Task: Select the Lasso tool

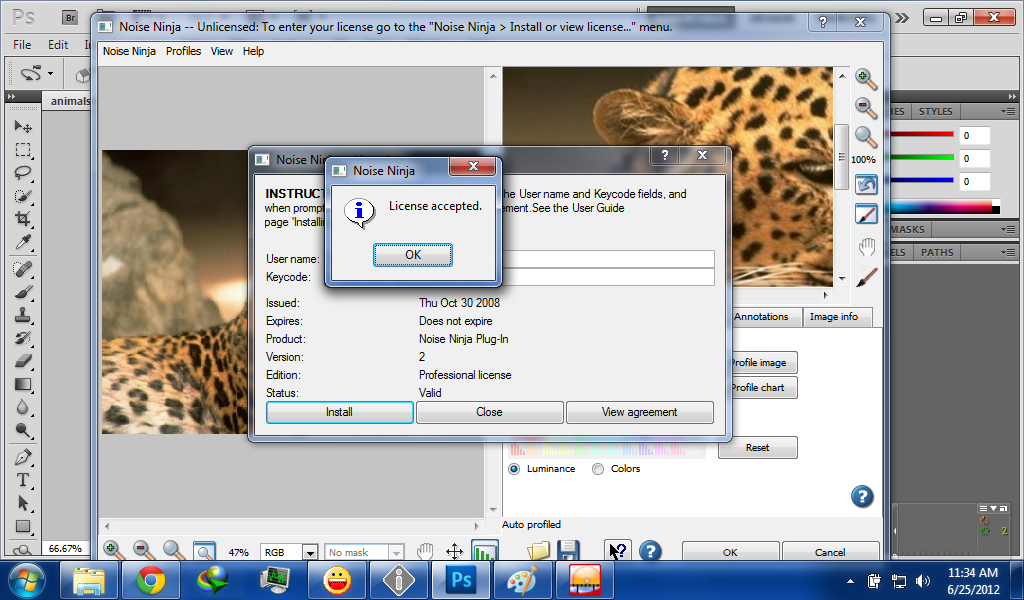Action: (x=24, y=173)
